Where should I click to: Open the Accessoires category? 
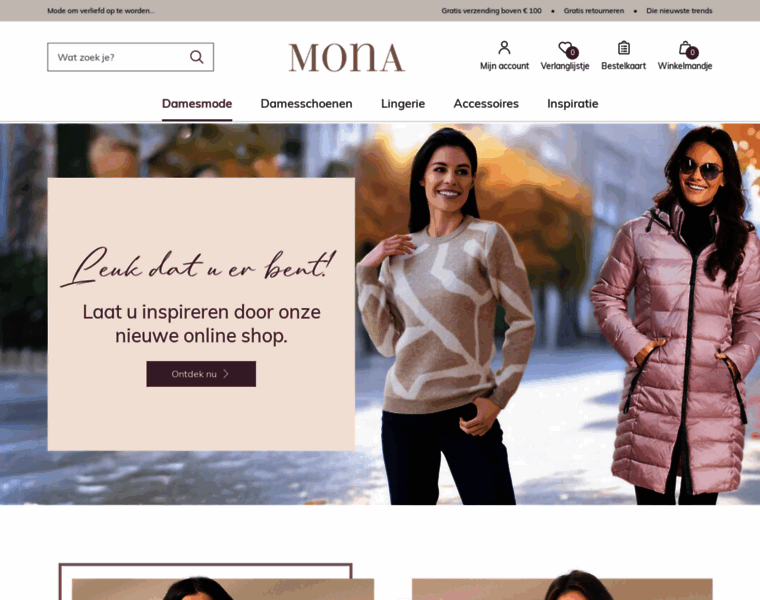pos(486,104)
